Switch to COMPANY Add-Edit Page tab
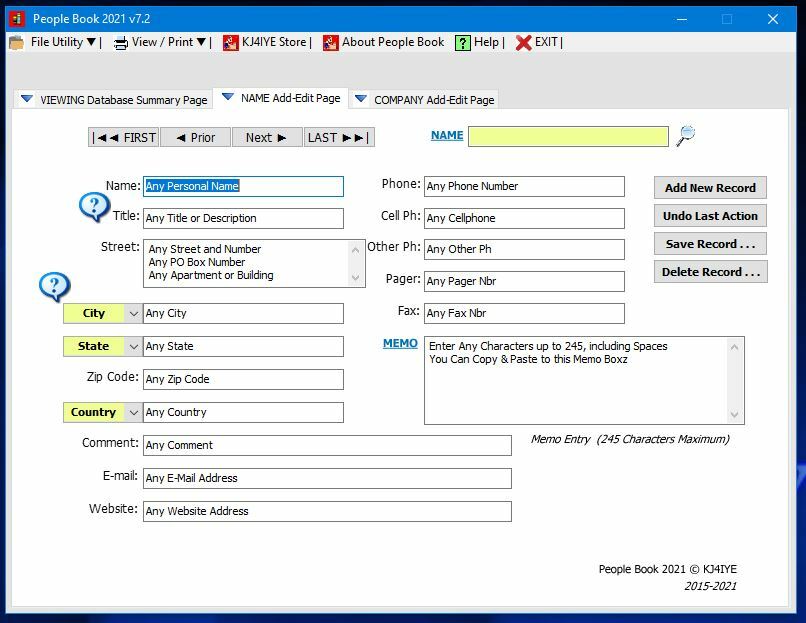 tap(425, 99)
